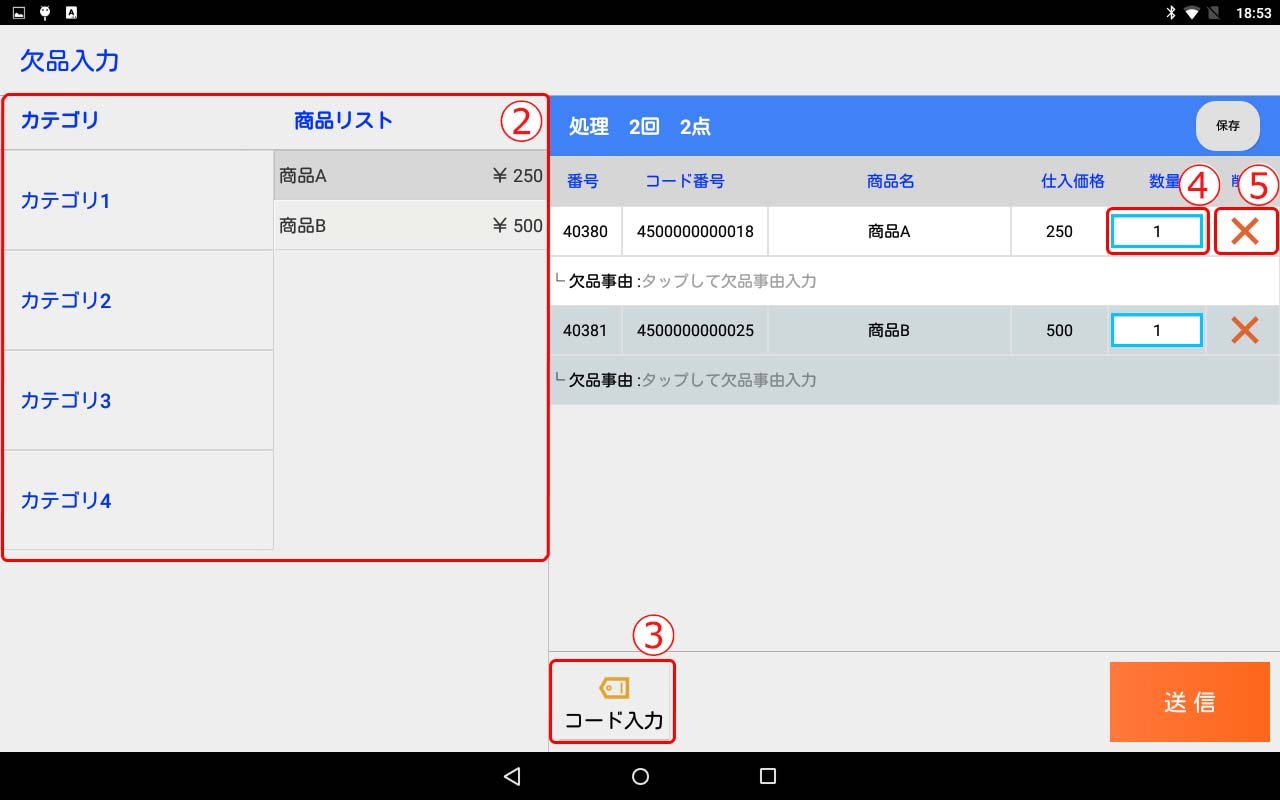Click the 処理 2回 2点 summary text
This screenshot has width=1280, height=800.
(640, 127)
